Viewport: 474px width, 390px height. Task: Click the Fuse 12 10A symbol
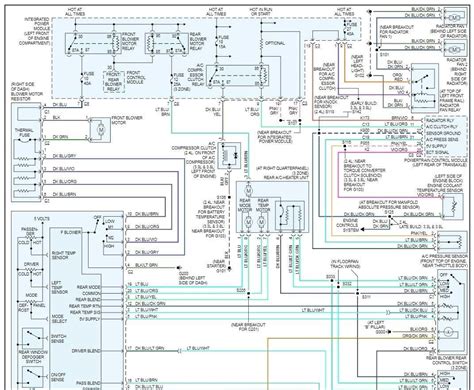coord(217,42)
